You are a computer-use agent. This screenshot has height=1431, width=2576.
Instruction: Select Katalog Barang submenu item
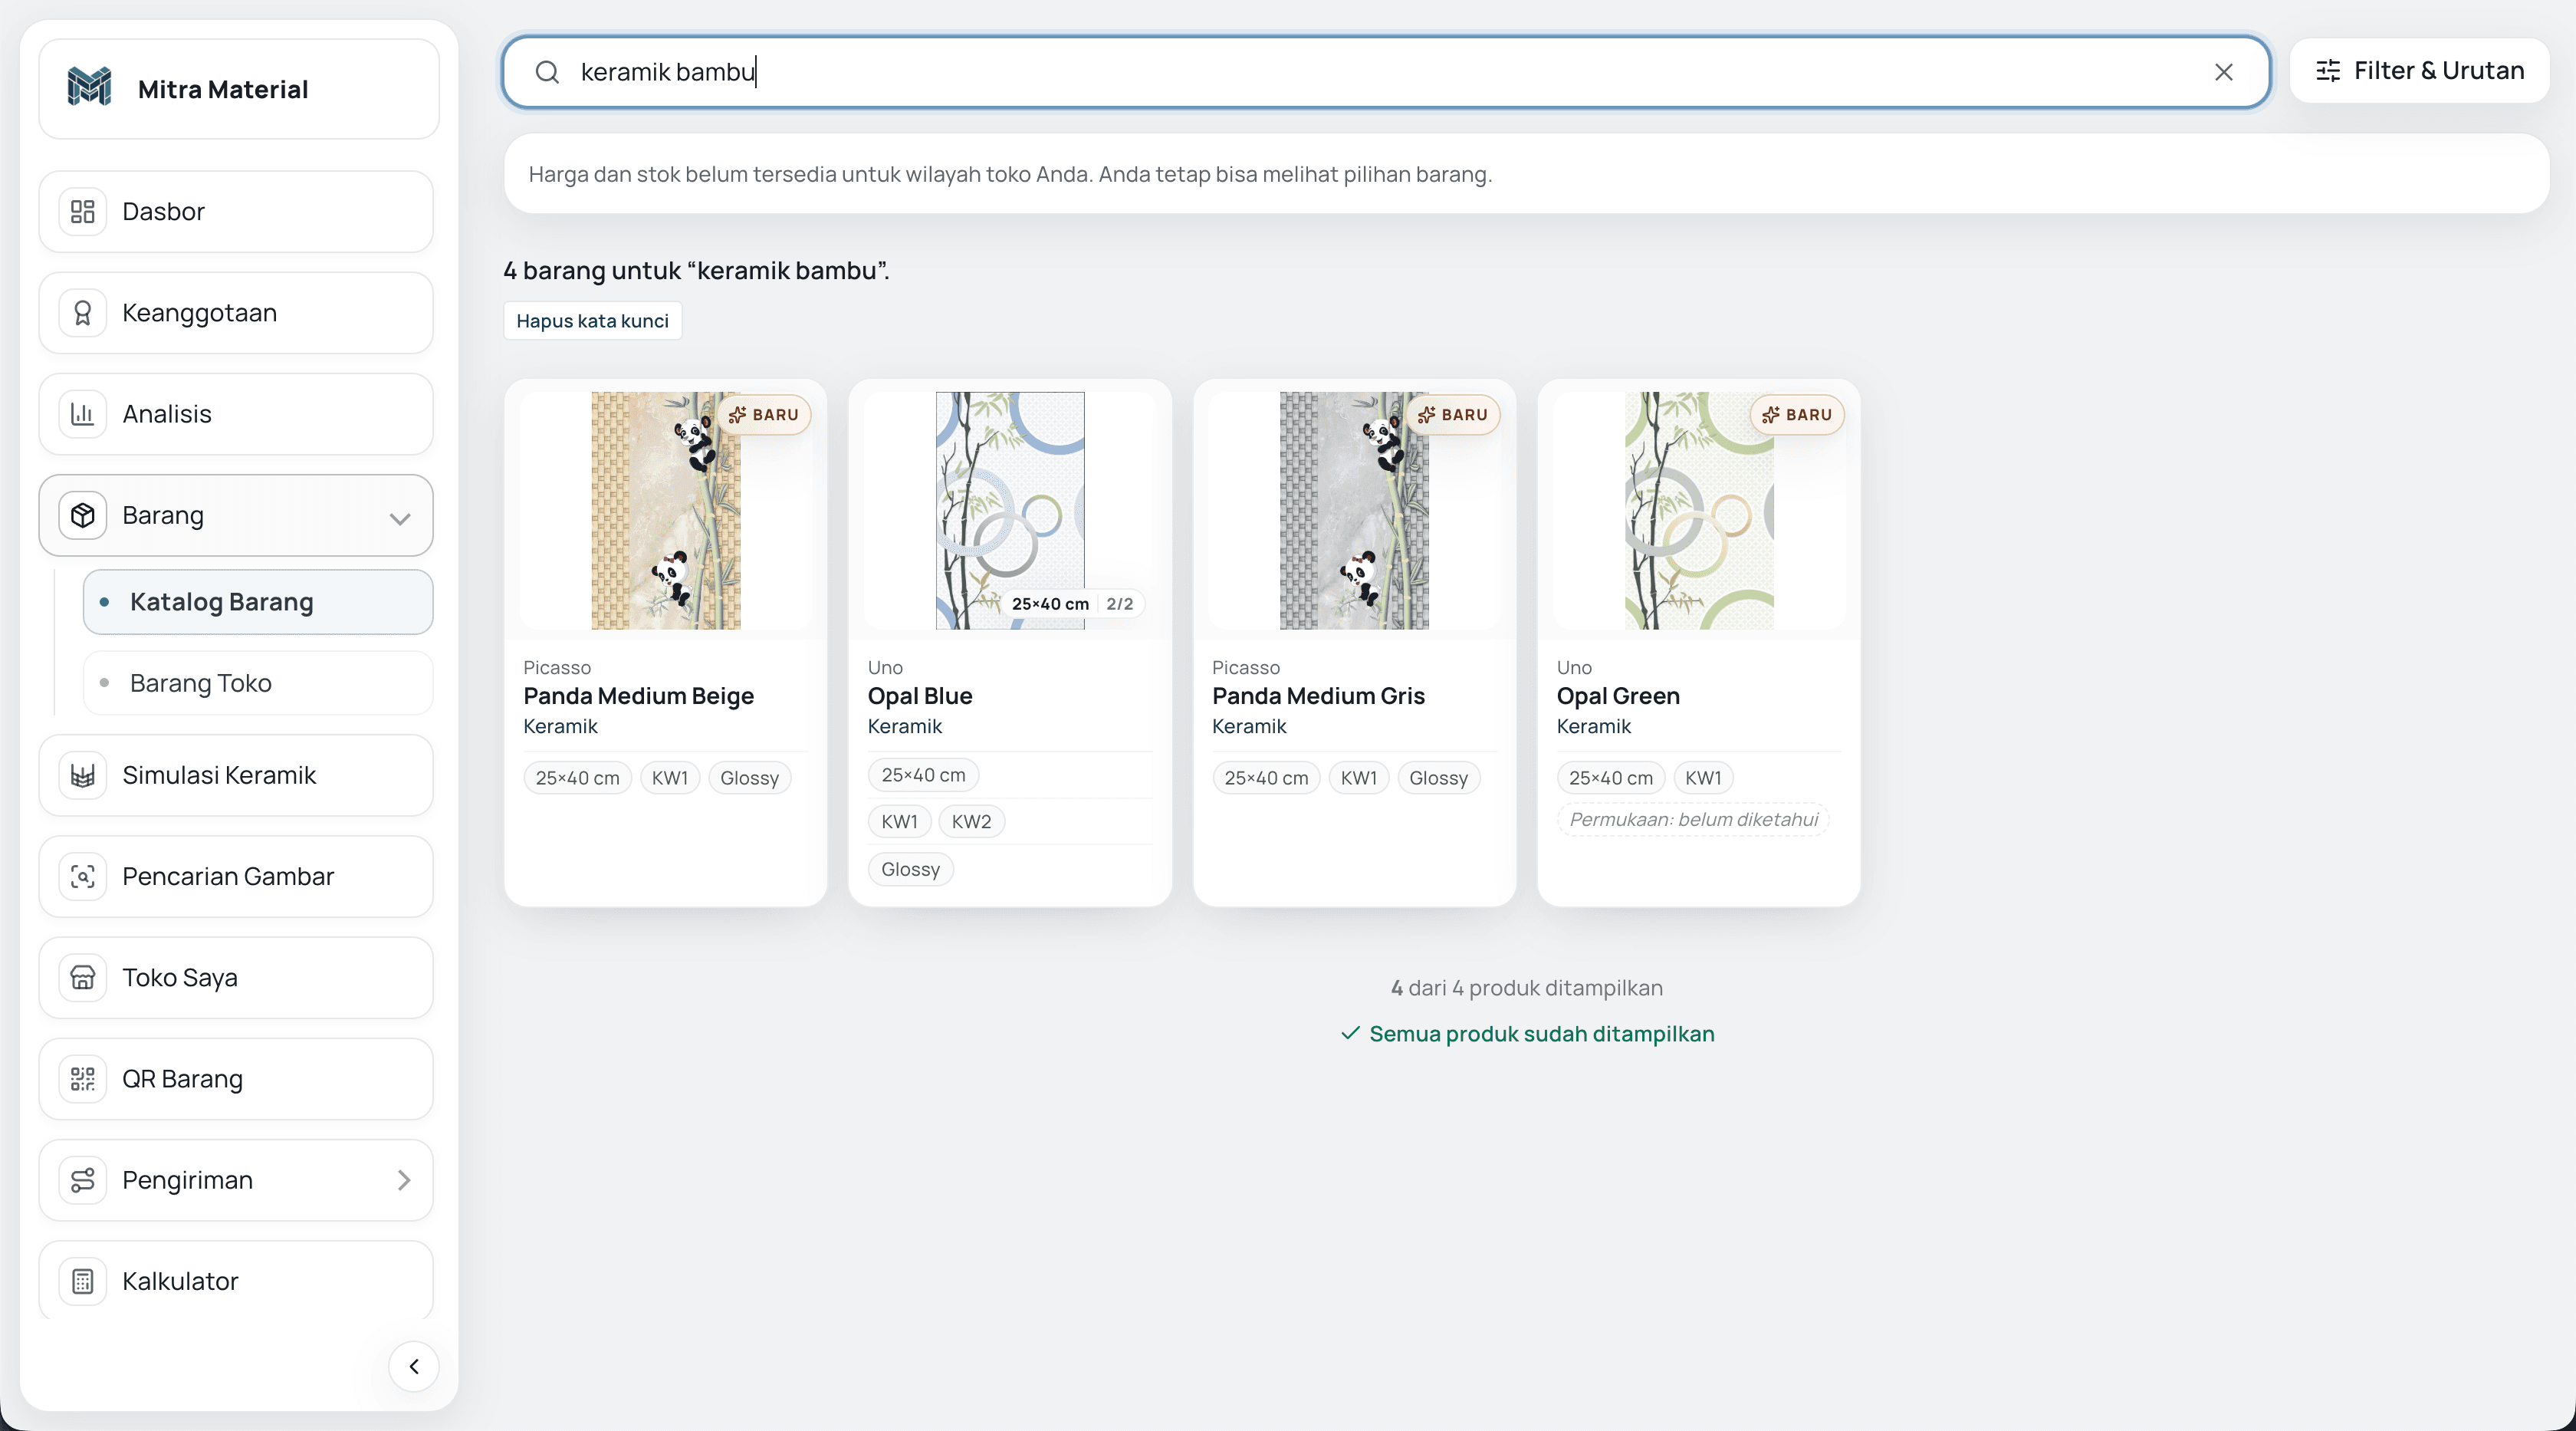[258, 602]
